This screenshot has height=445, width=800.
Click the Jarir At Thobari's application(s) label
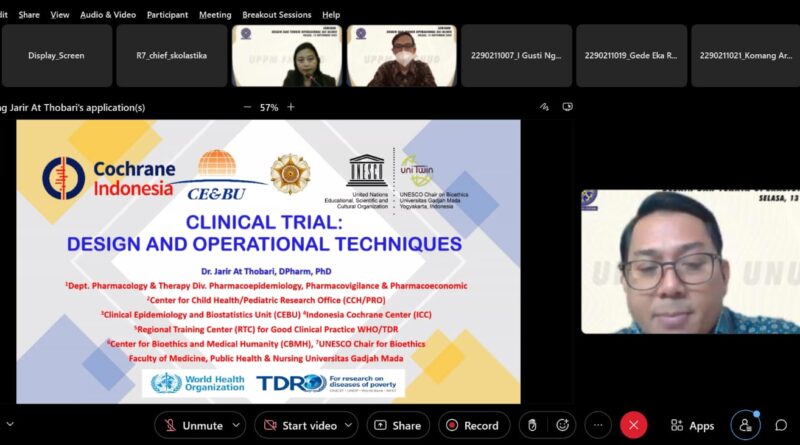click(x=73, y=108)
